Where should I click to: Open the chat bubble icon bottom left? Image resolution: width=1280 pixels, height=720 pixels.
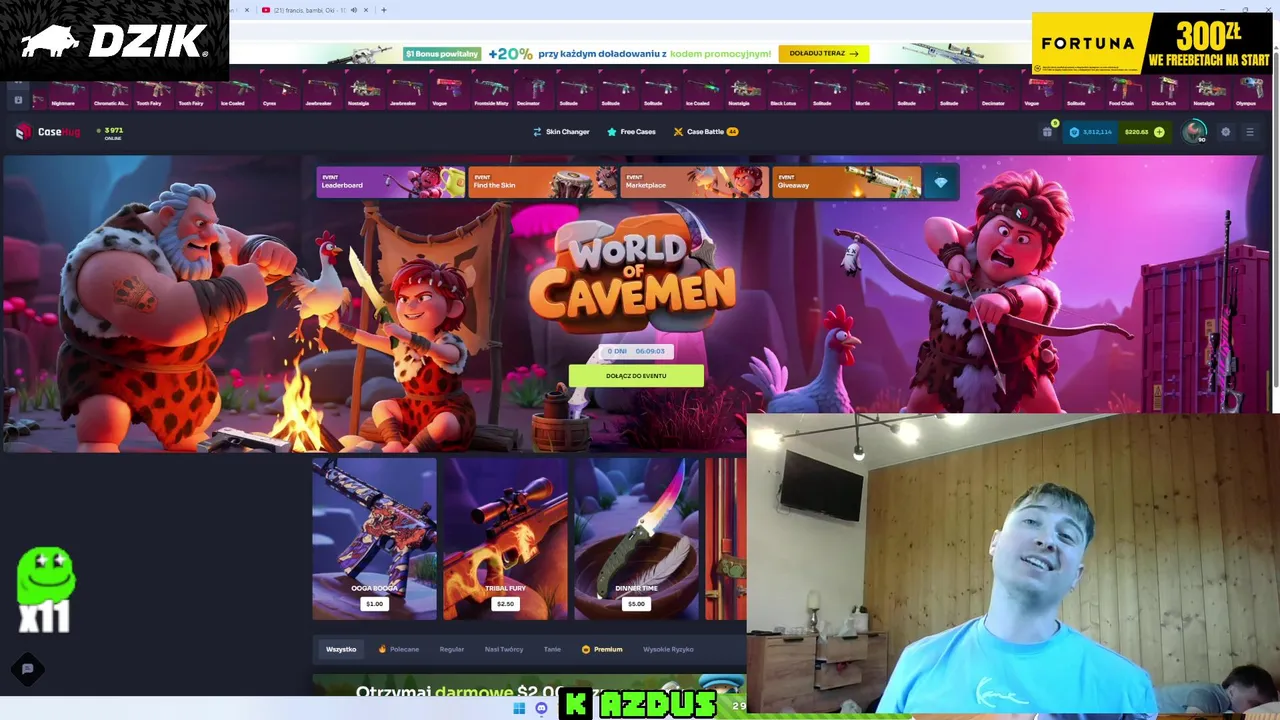28,669
